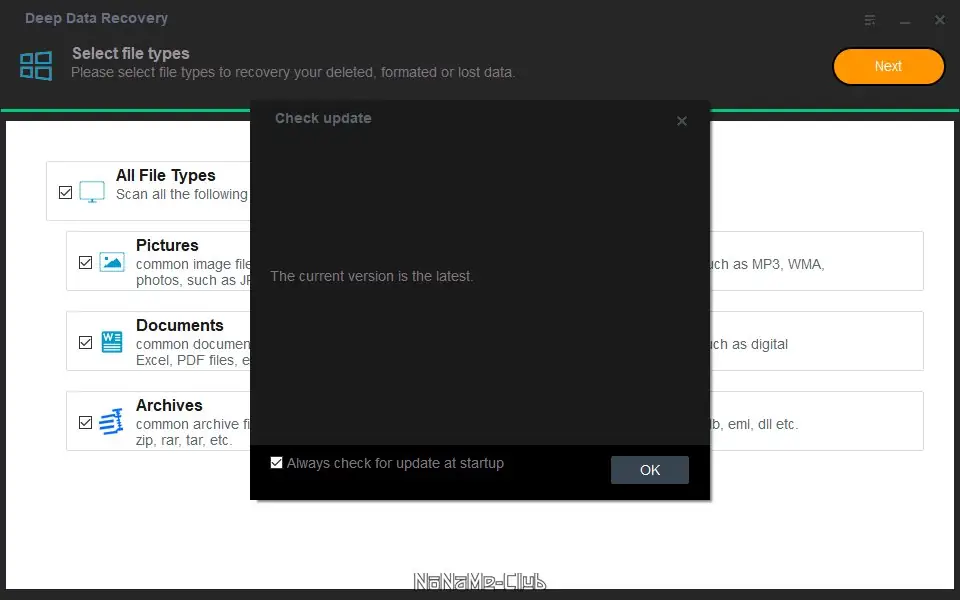Toggle the Pictures checkbox

[86, 263]
